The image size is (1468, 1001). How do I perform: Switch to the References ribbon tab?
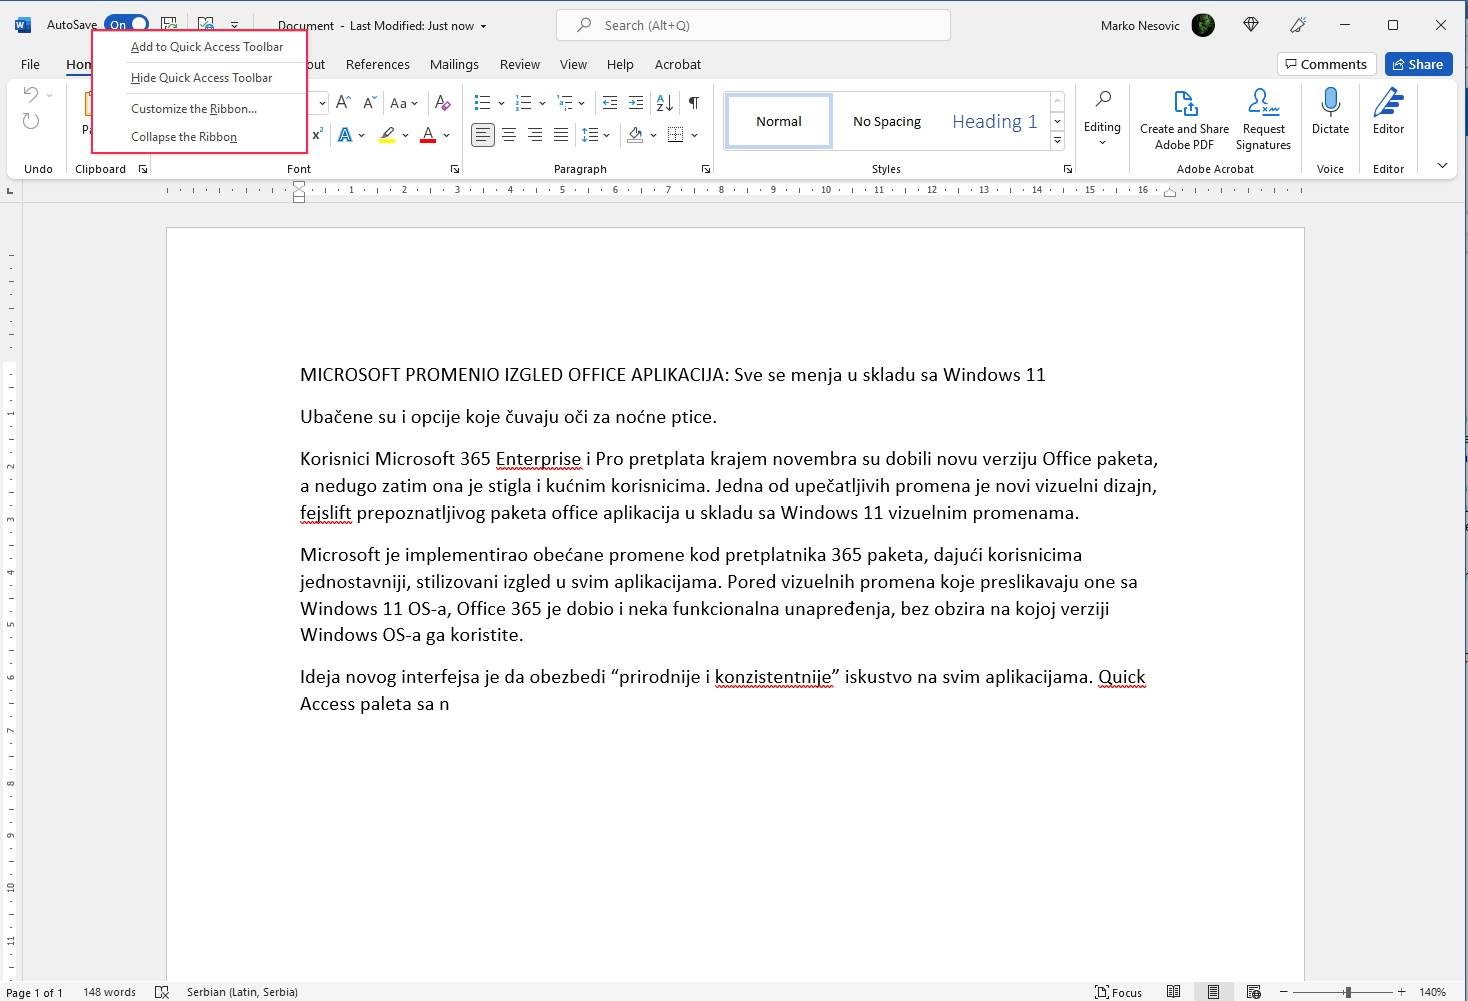tap(377, 64)
